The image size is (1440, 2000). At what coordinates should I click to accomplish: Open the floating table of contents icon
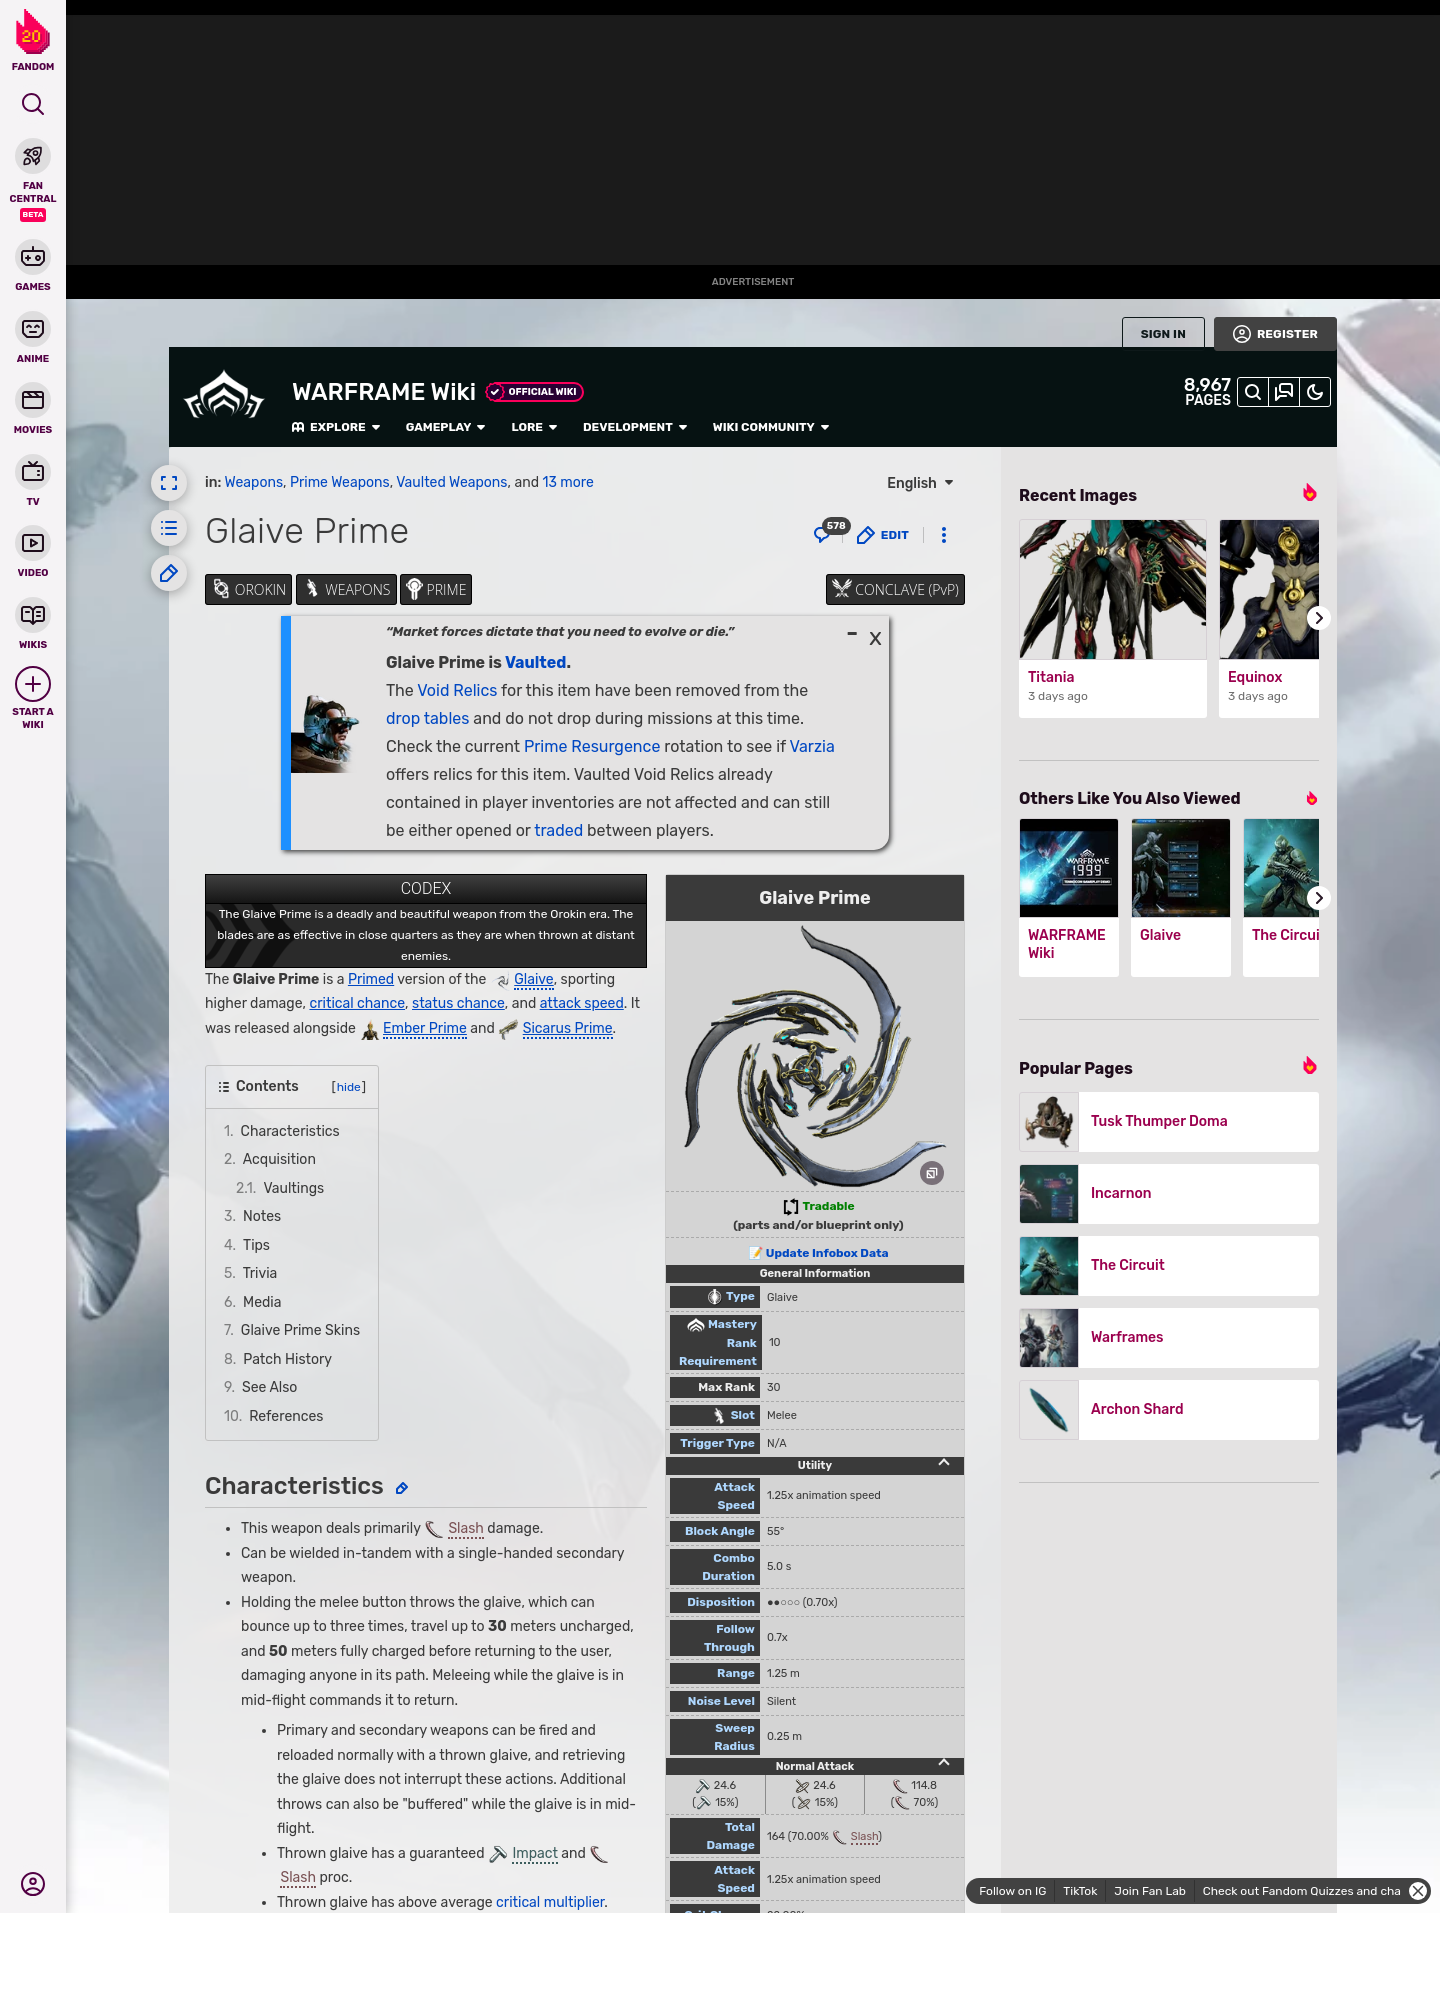tap(169, 528)
